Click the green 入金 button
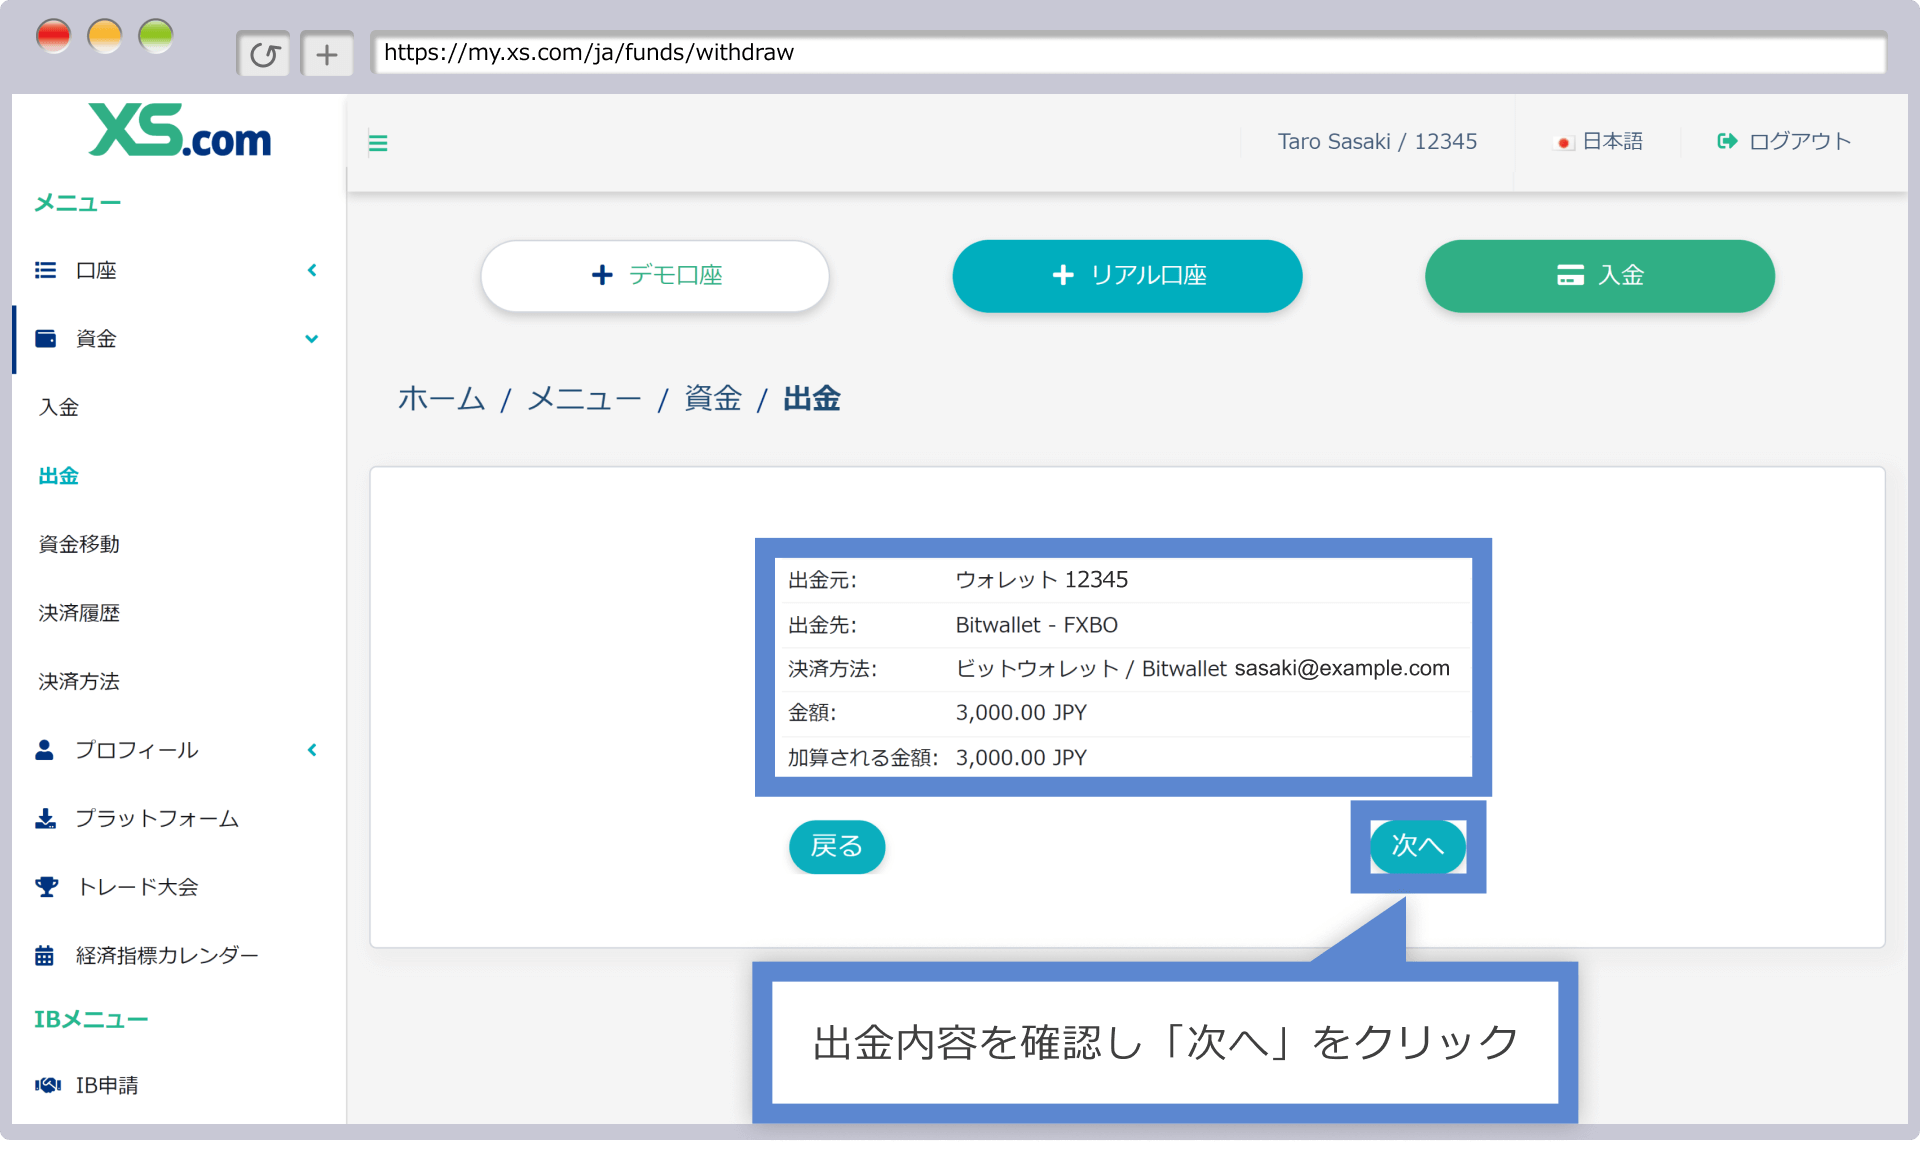The image size is (1920, 1150). click(x=1600, y=275)
